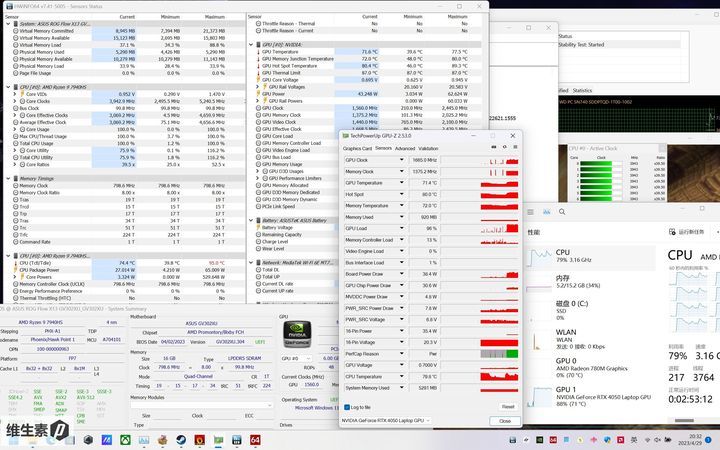Click GPU Power lightning icon in HWiNFO

point(259,94)
